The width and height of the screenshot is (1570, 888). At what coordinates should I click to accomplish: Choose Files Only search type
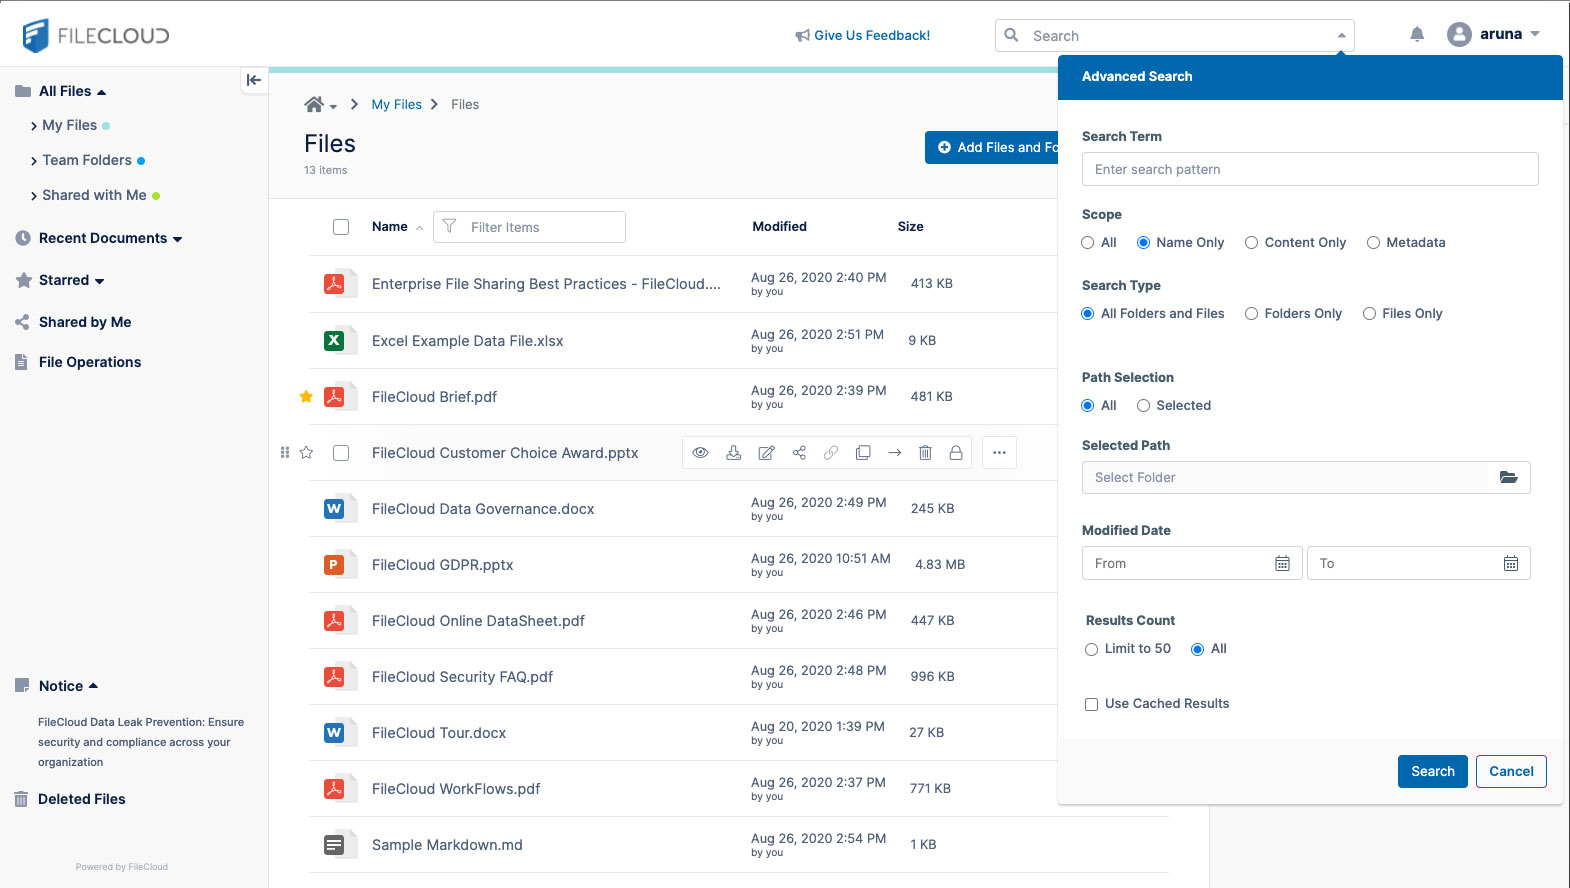tap(1369, 314)
